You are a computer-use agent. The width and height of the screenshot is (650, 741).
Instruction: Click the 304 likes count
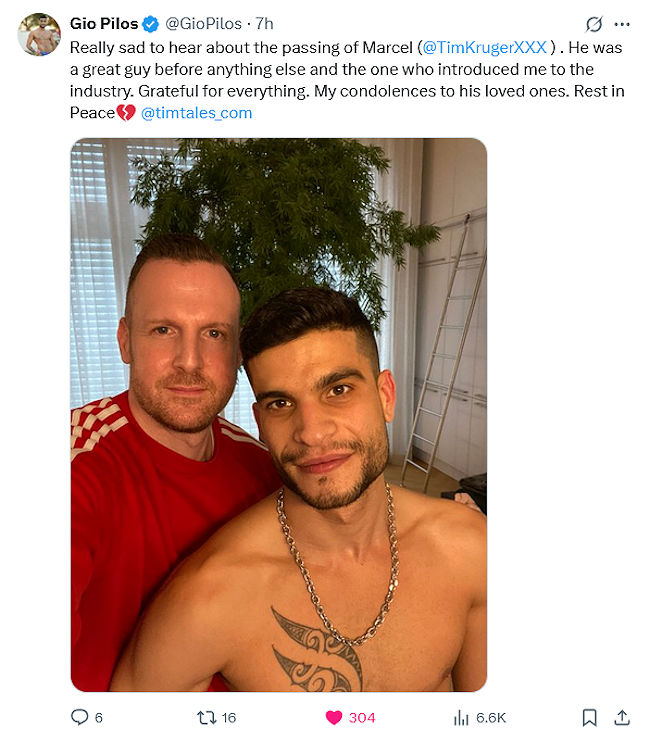point(362,718)
